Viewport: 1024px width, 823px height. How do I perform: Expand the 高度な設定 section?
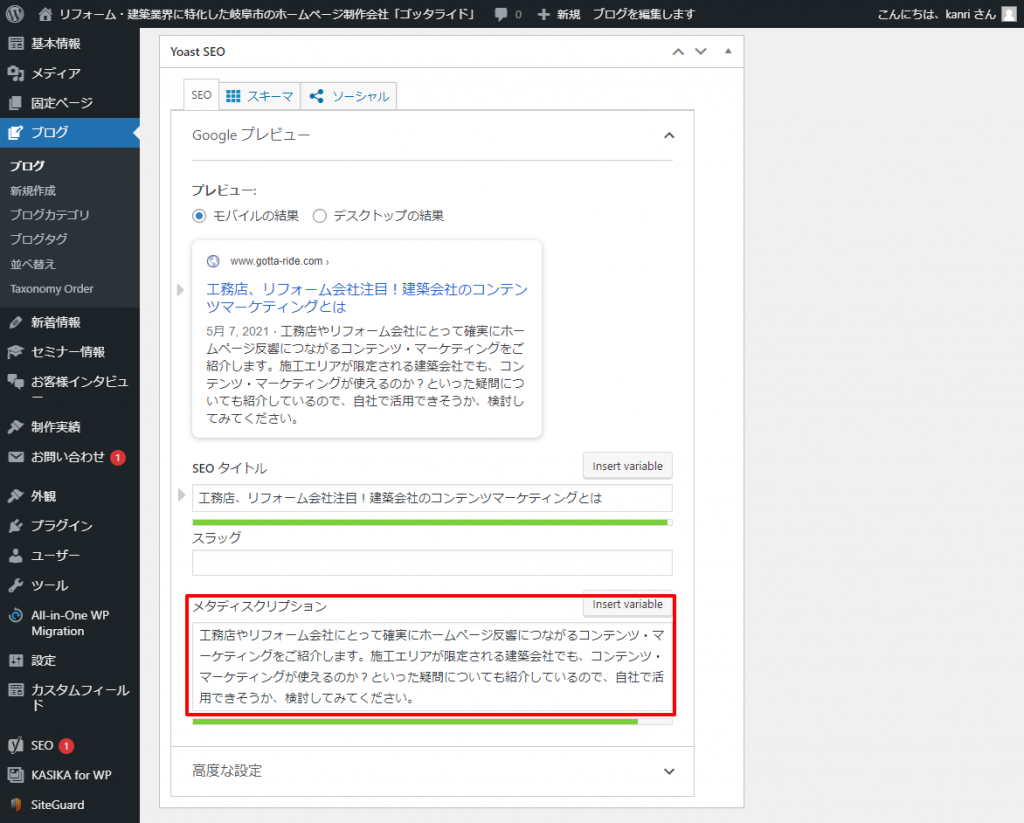pos(669,771)
